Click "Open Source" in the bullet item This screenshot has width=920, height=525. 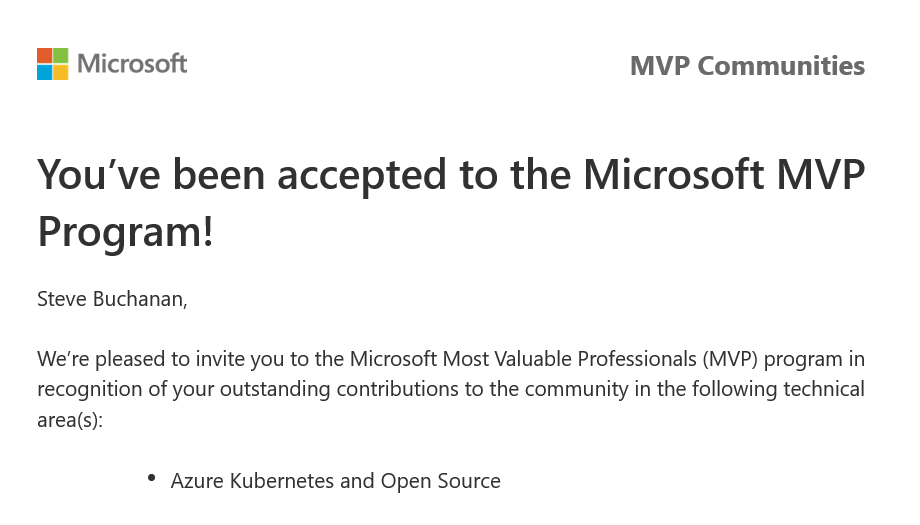[x=440, y=481]
